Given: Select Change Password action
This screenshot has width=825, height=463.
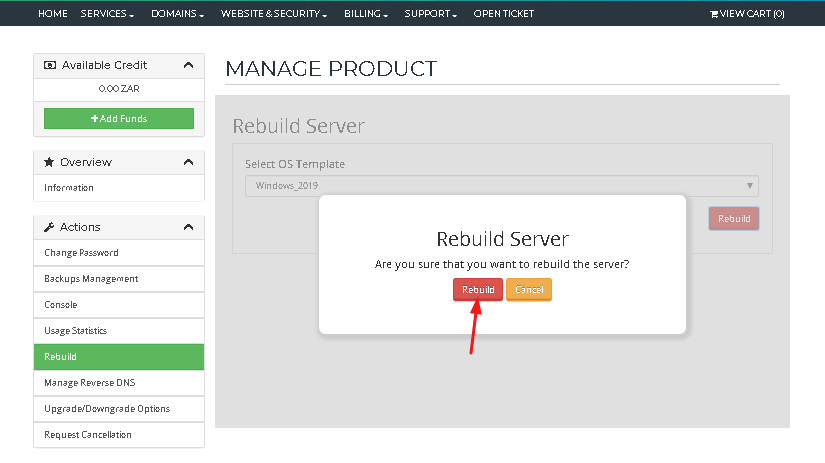Looking at the screenshot, I should 119,253.
